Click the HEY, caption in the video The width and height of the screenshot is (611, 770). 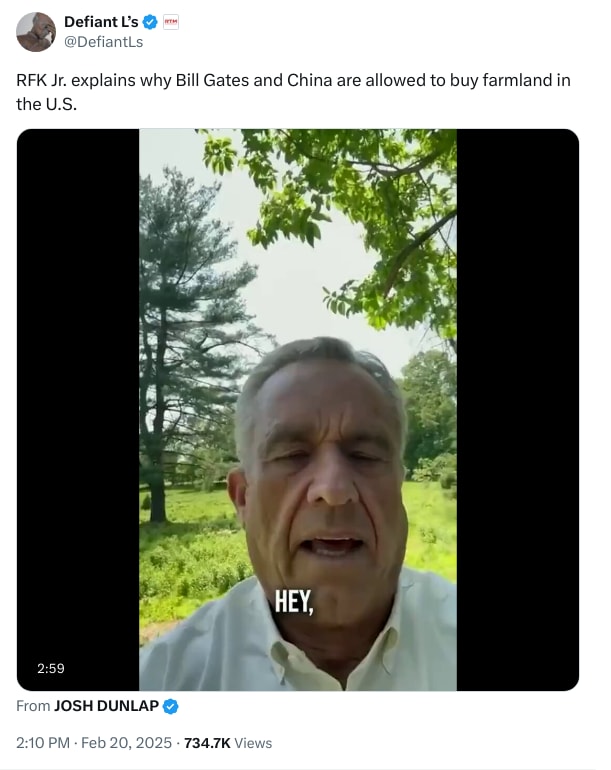pos(294,602)
